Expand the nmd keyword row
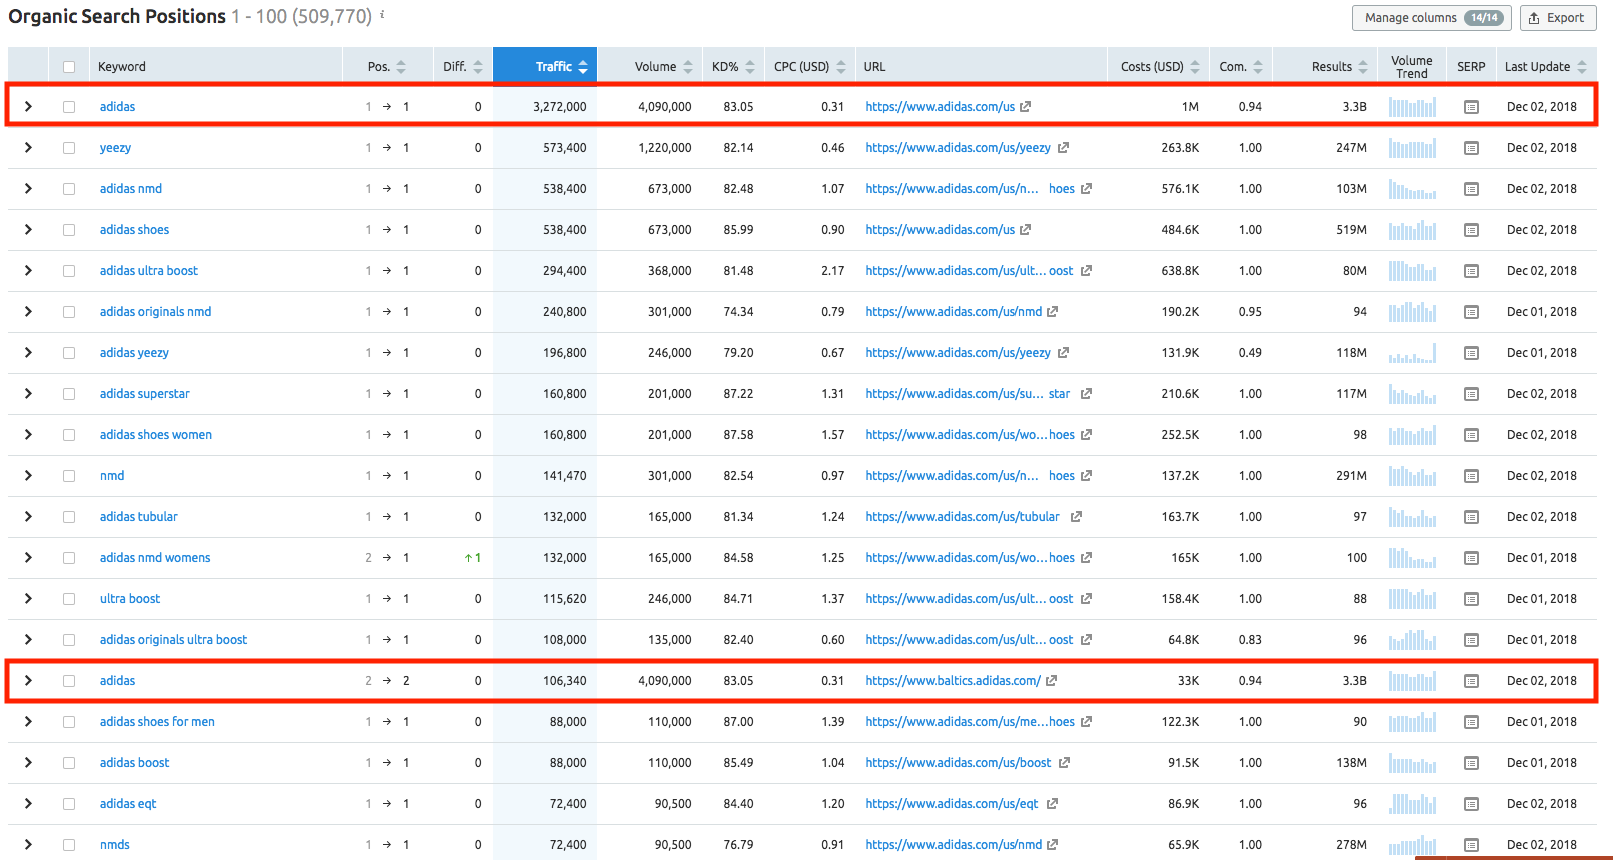The width and height of the screenshot is (1613, 860). click(x=28, y=475)
